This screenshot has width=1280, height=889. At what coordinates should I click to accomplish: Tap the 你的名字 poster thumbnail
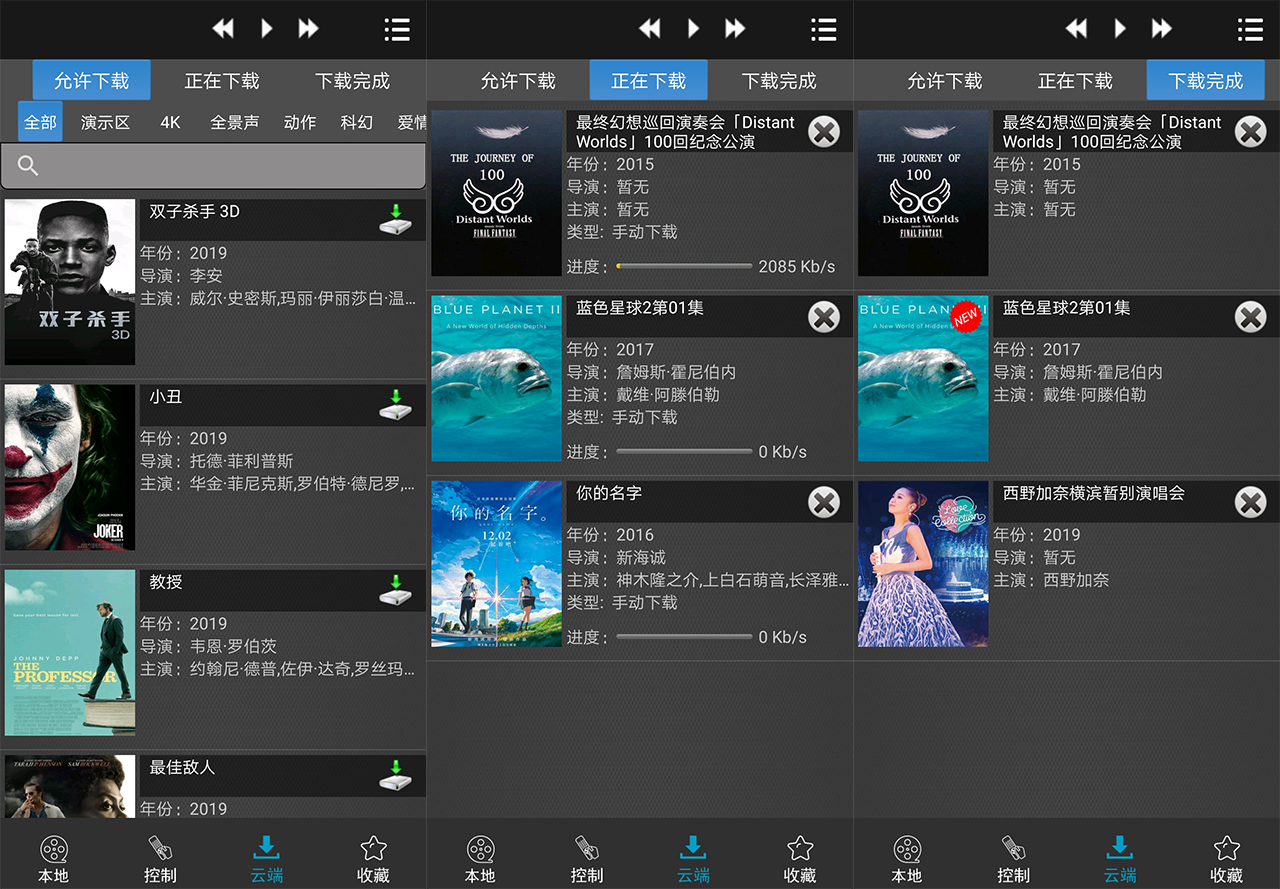point(496,563)
